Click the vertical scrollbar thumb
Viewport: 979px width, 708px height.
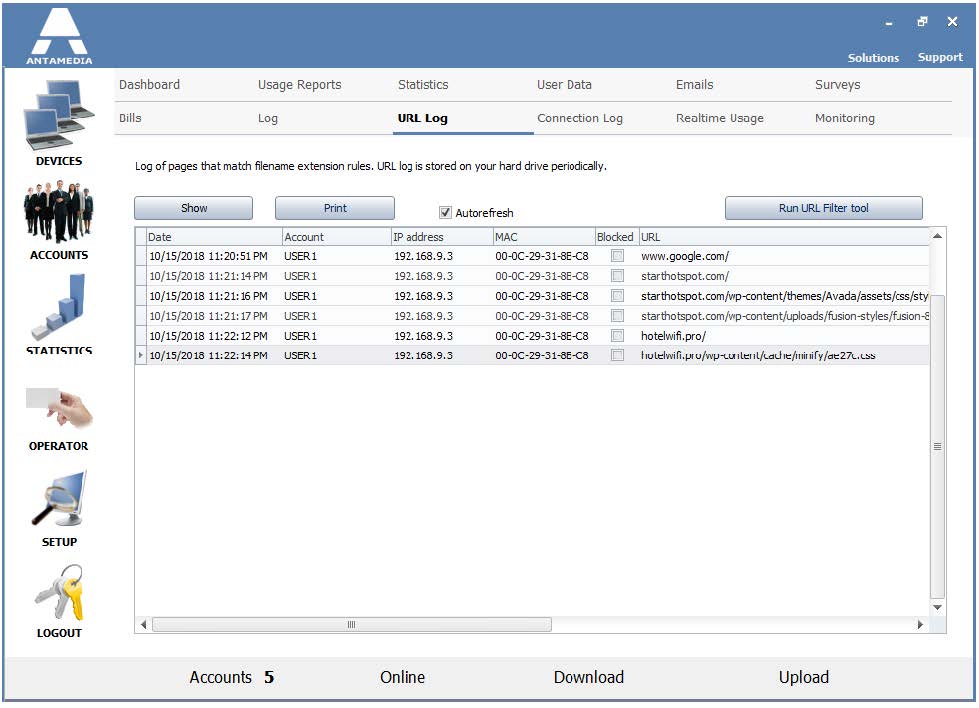click(937, 446)
